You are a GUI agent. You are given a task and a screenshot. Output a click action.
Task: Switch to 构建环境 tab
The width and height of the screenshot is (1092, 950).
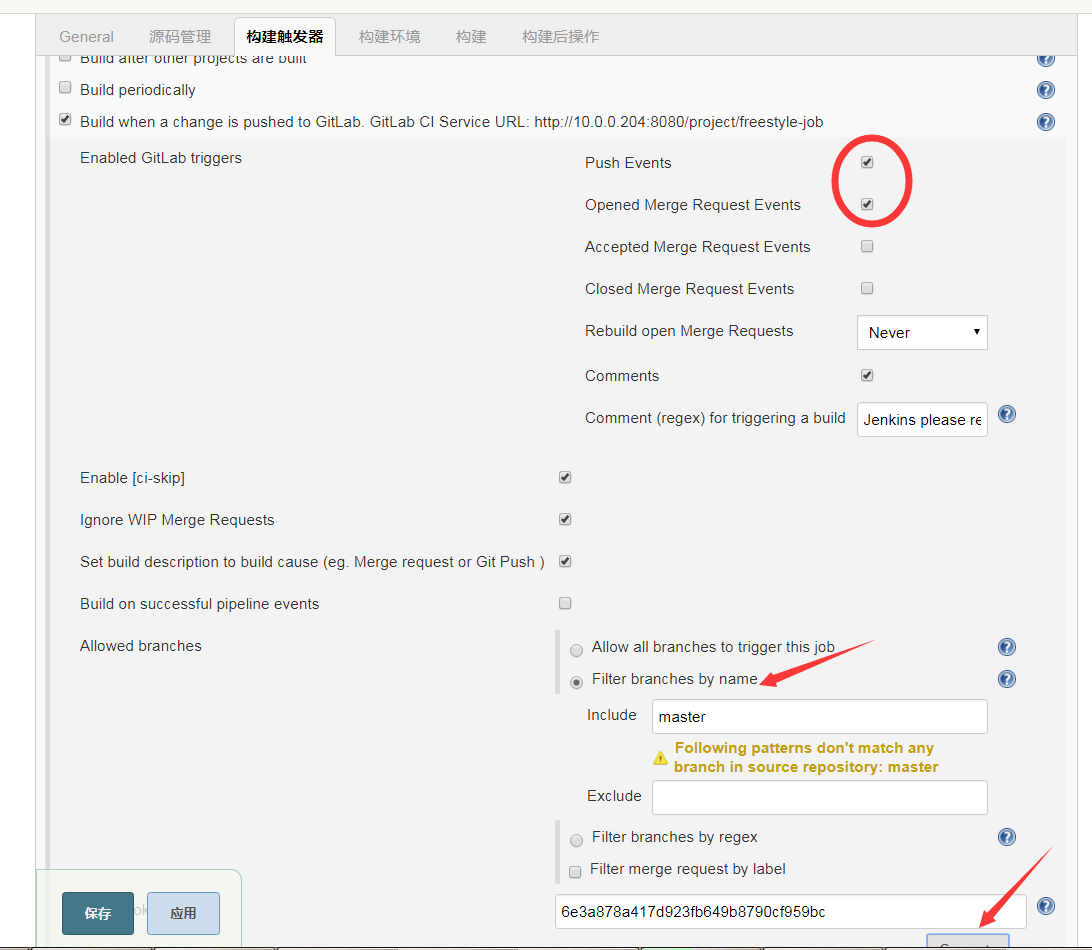click(389, 36)
